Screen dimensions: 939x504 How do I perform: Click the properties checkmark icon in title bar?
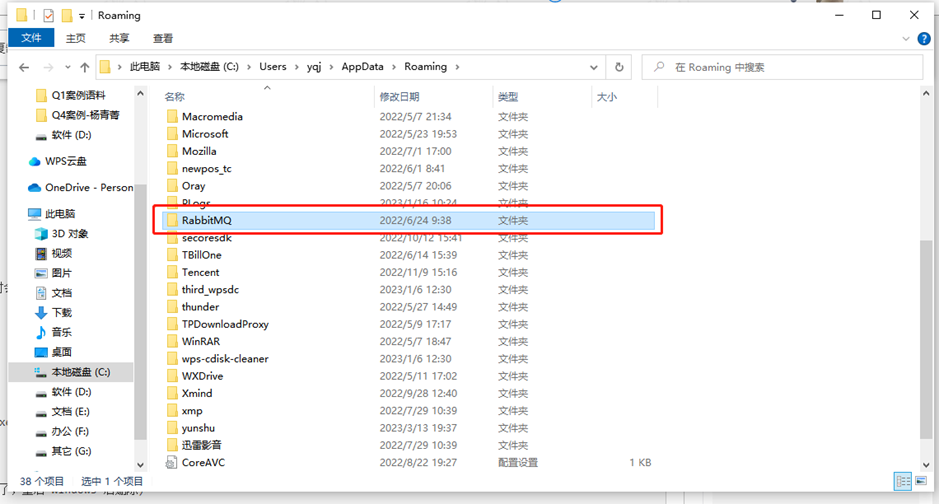(x=48, y=15)
